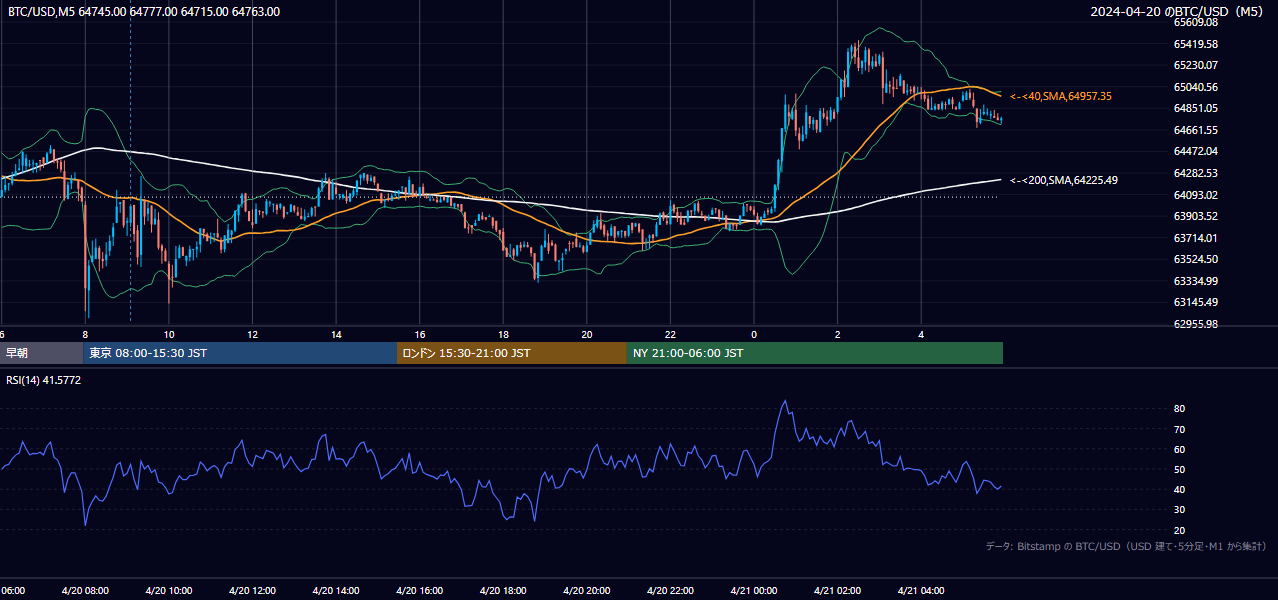Click bottom axis label 4/20 12:00
1278x600 pixels.
(x=252, y=591)
